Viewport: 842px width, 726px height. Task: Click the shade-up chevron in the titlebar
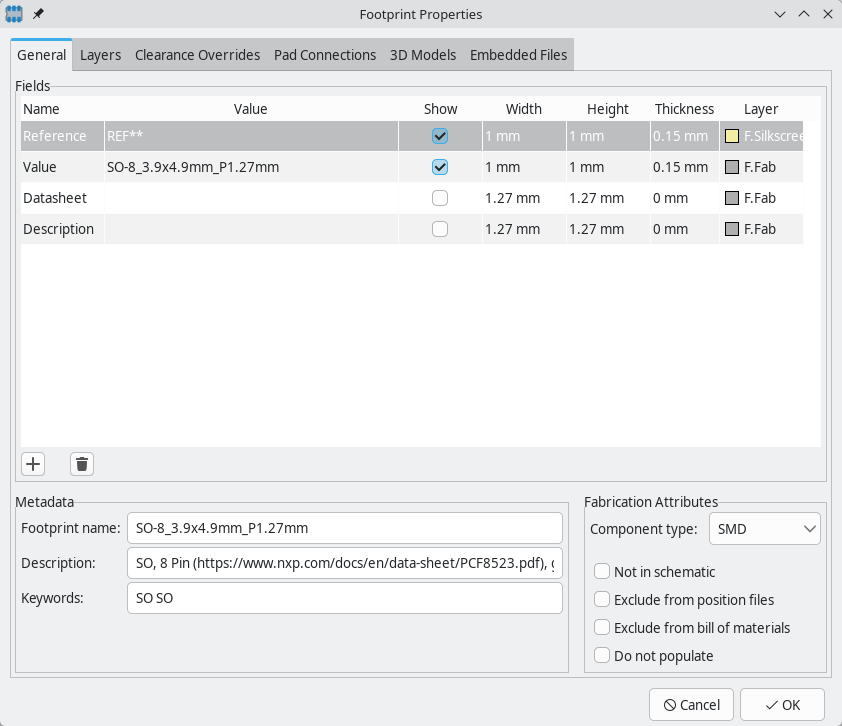[803, 14]
